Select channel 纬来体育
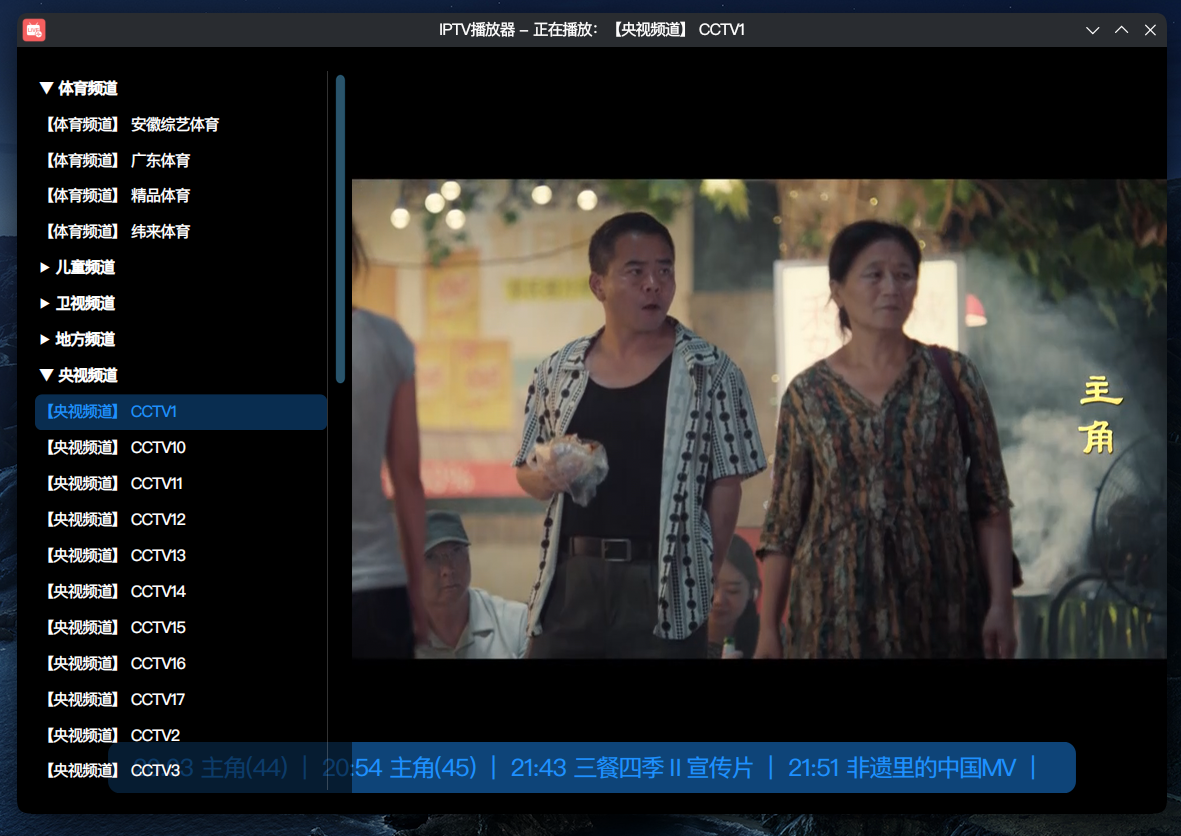The width and height of the screenshot is (1181, 836). pyautogui.click(x=181, y=232)
